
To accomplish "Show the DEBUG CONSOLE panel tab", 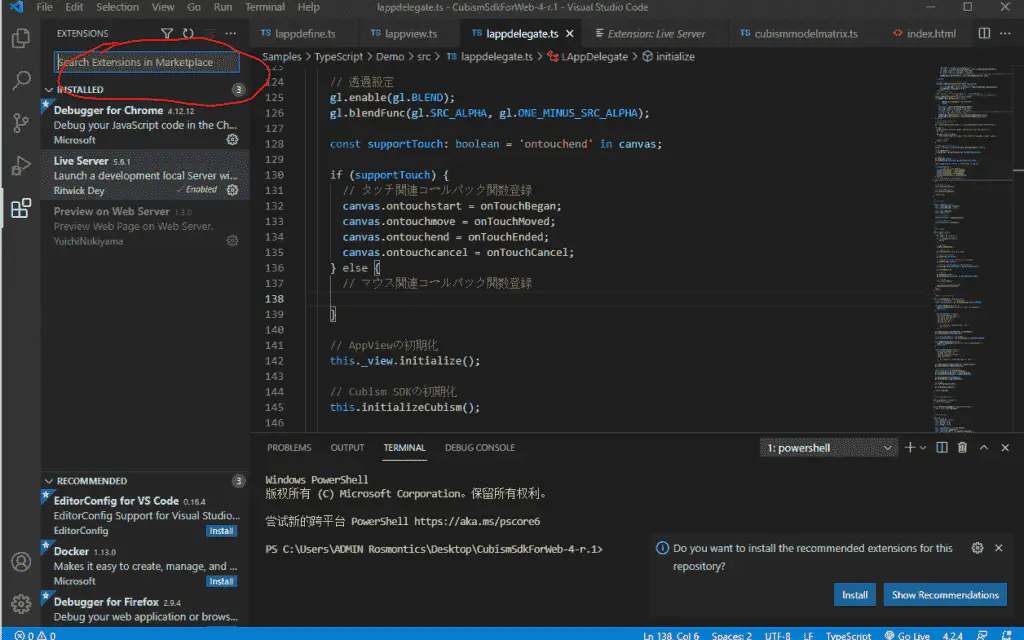I will pyautogui.click(x=479, y=448).
